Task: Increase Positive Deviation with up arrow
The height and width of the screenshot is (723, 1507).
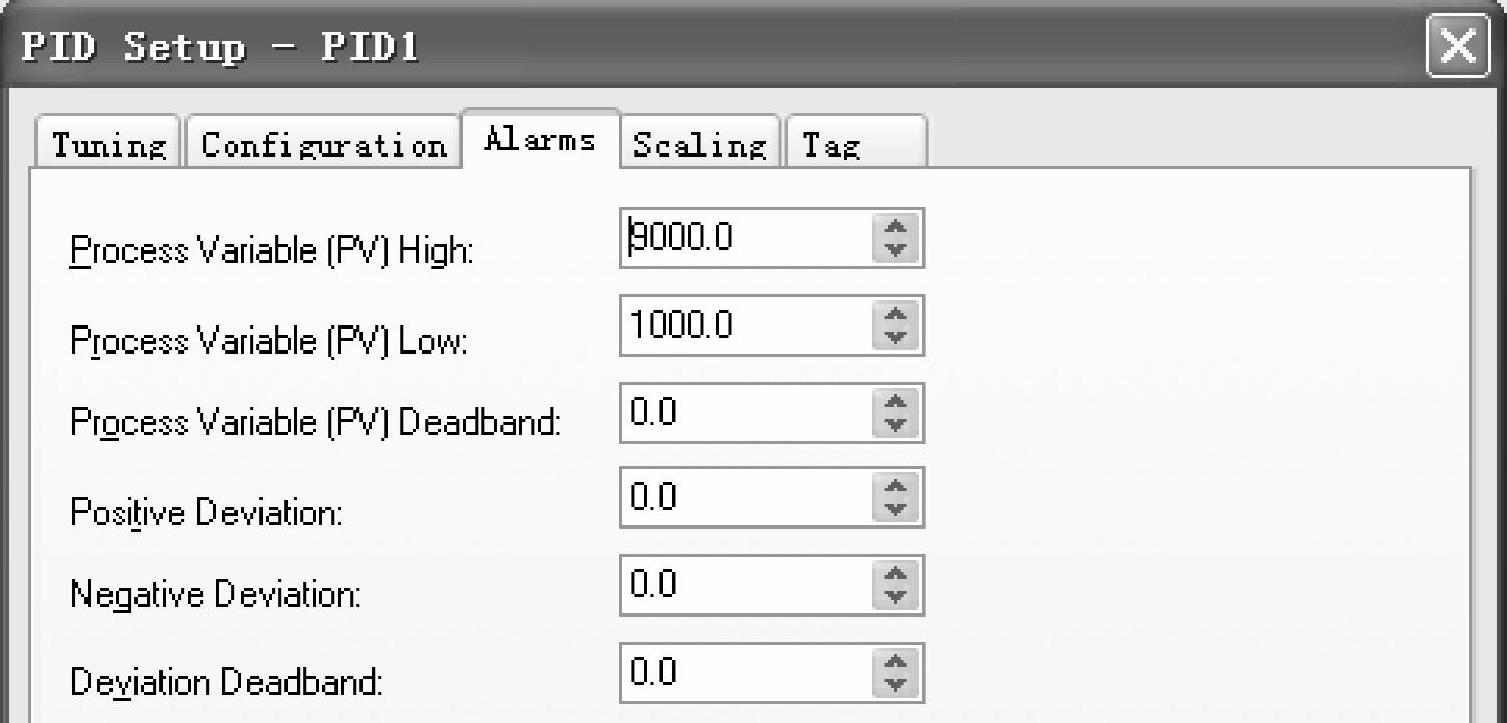Action: pos(898,485)
